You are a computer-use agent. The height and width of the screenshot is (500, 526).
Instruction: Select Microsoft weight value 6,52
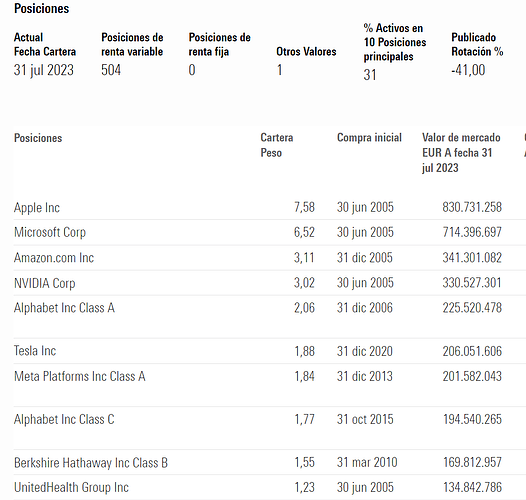pyautogui.click(x=305, y=232)
